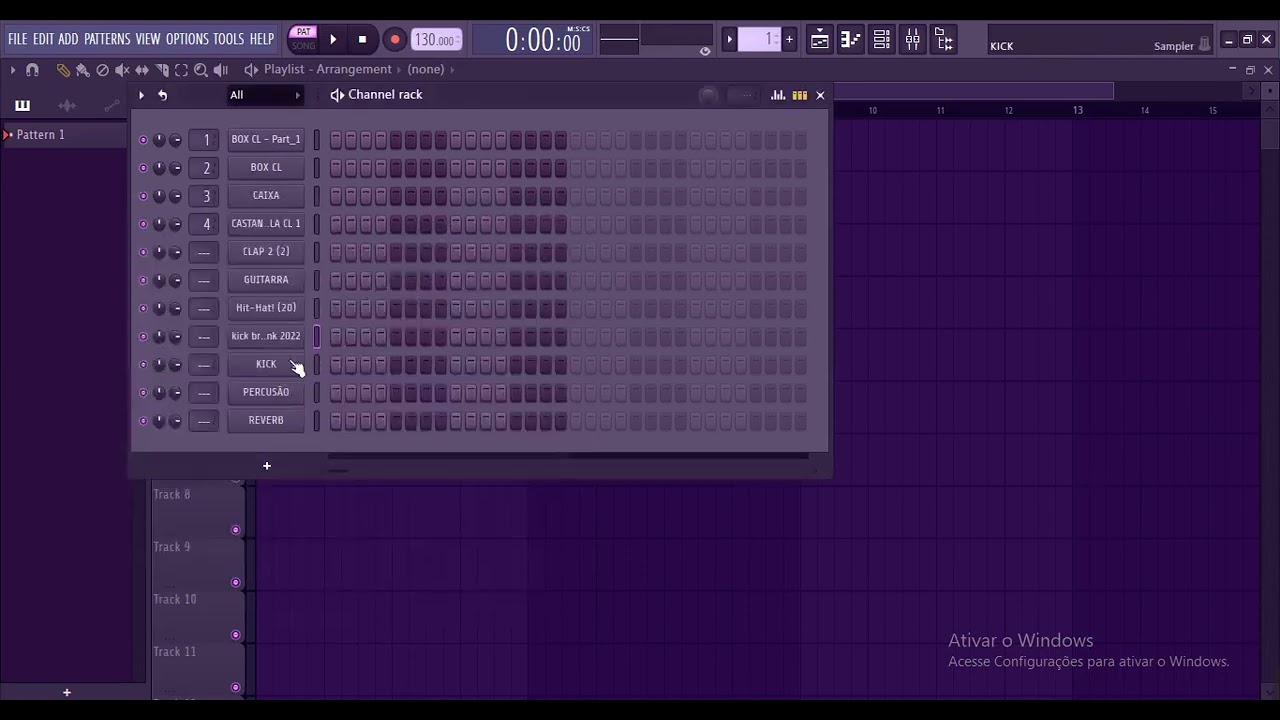Switch to PAT pattern mode
Viewport: 1280px width, 720px height.
pyautogui.click(x=304, y=32)
